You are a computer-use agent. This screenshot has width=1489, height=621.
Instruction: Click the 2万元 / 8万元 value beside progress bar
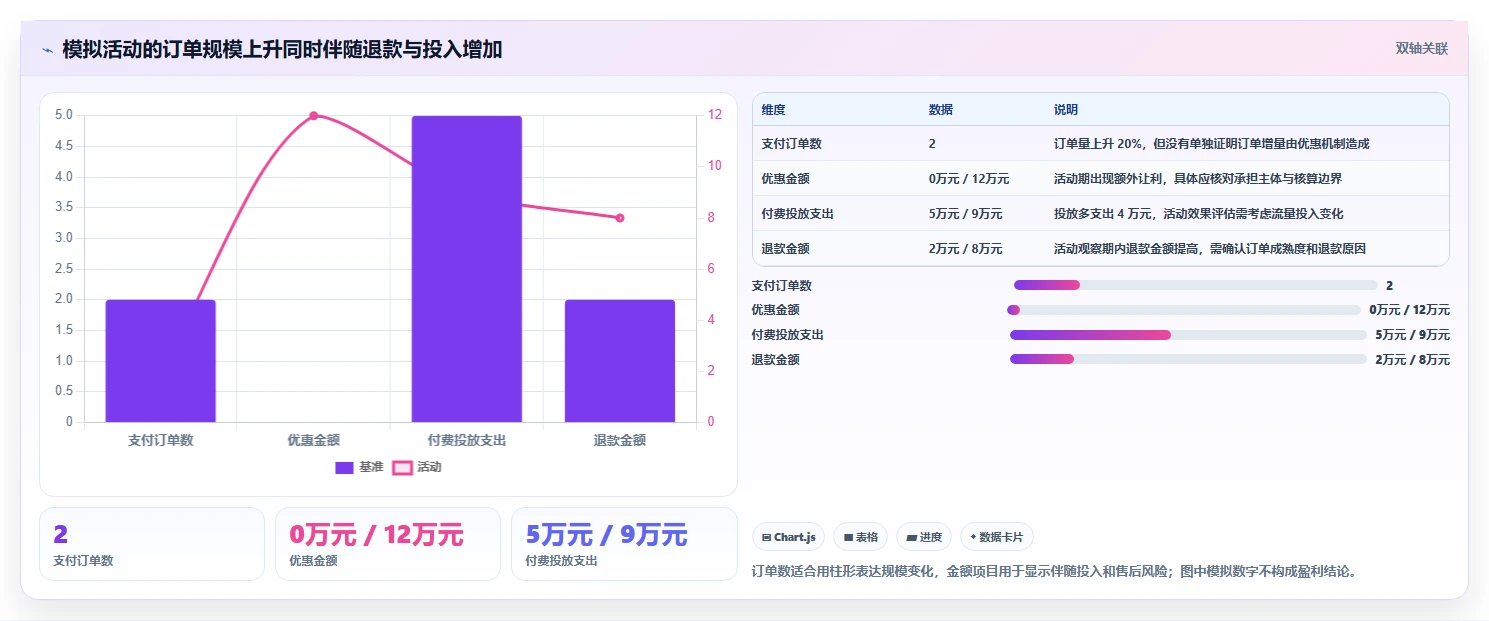click(1412, 360)
